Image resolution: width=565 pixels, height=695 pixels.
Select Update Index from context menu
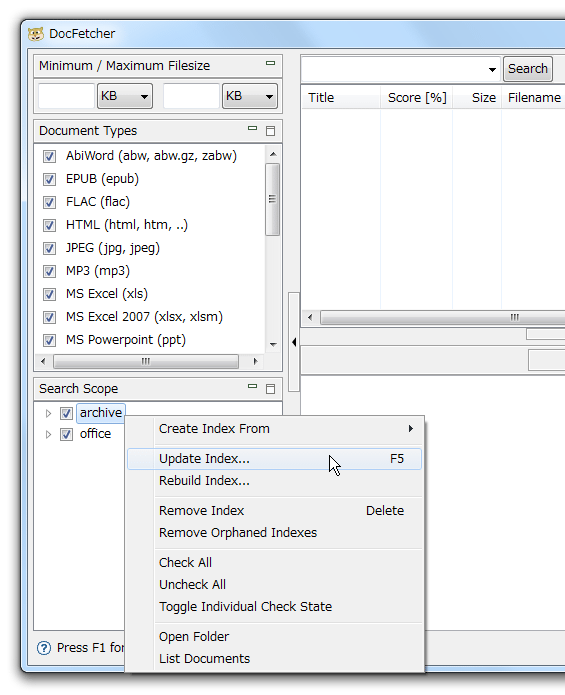coord(274,459)
